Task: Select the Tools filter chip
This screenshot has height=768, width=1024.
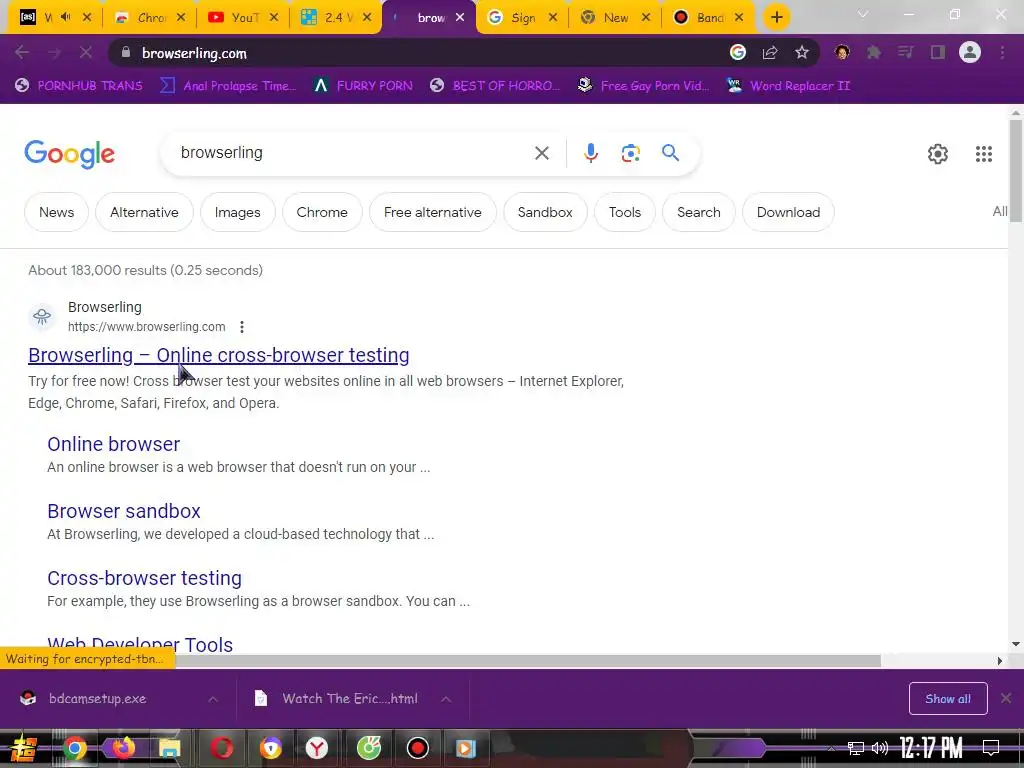Action: point(625,212)
